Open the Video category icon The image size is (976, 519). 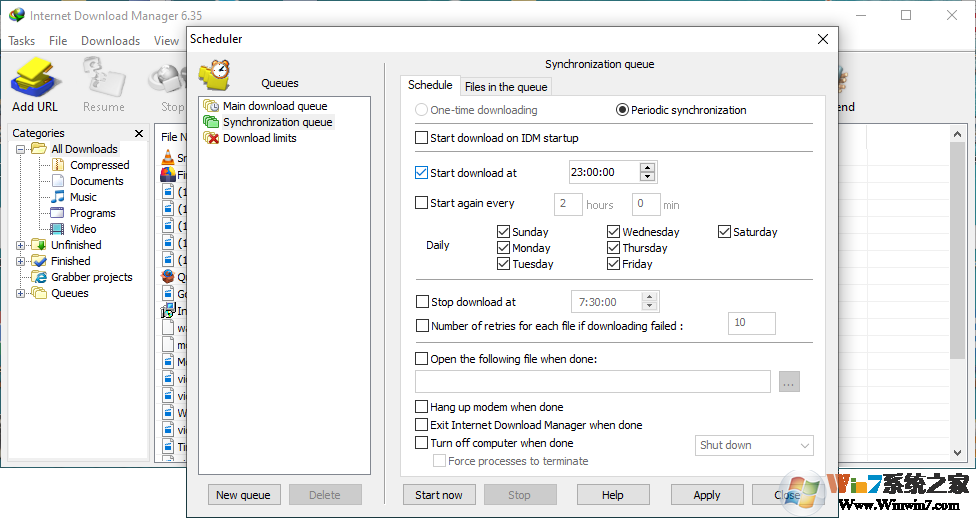click(58, 229)
